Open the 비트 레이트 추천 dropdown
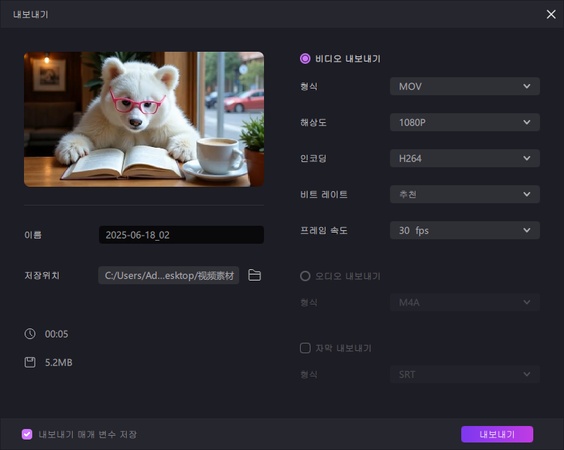 tap(465, 194)
